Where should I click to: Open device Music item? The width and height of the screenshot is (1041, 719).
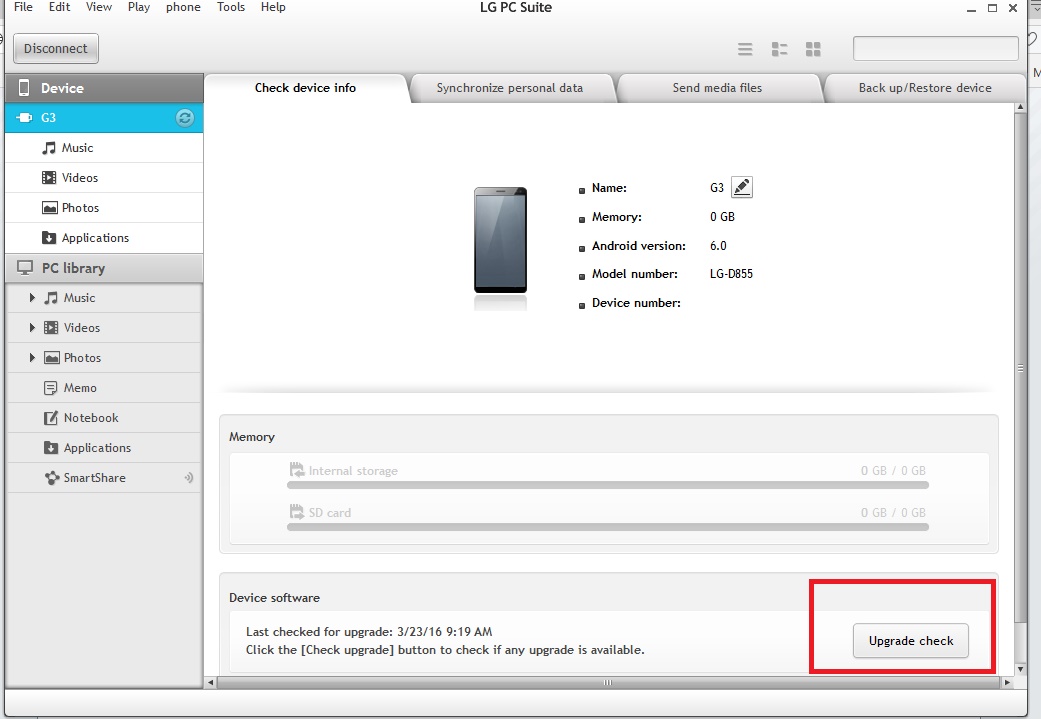click(x=104, y=148)
